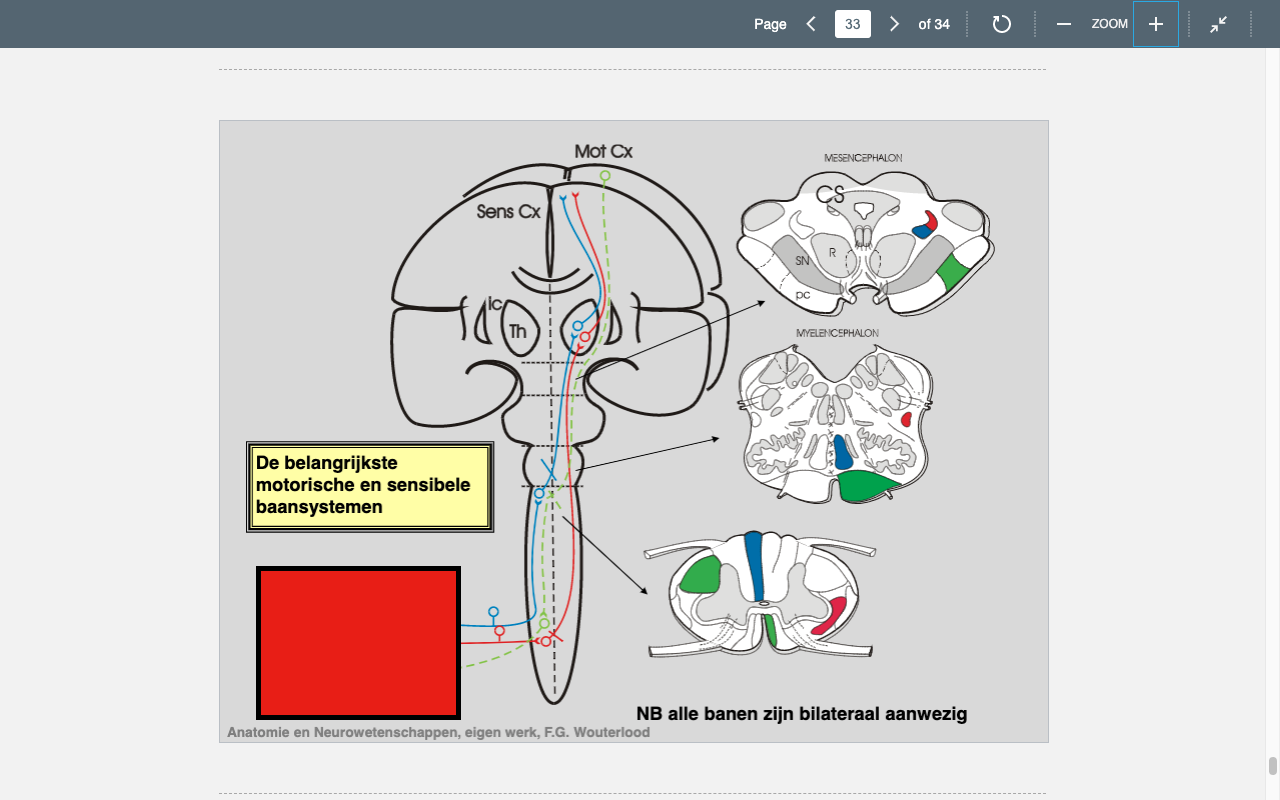
Task: Click the 'Anatomie en Neurowetenschappen' source caption
Action: 438,732
